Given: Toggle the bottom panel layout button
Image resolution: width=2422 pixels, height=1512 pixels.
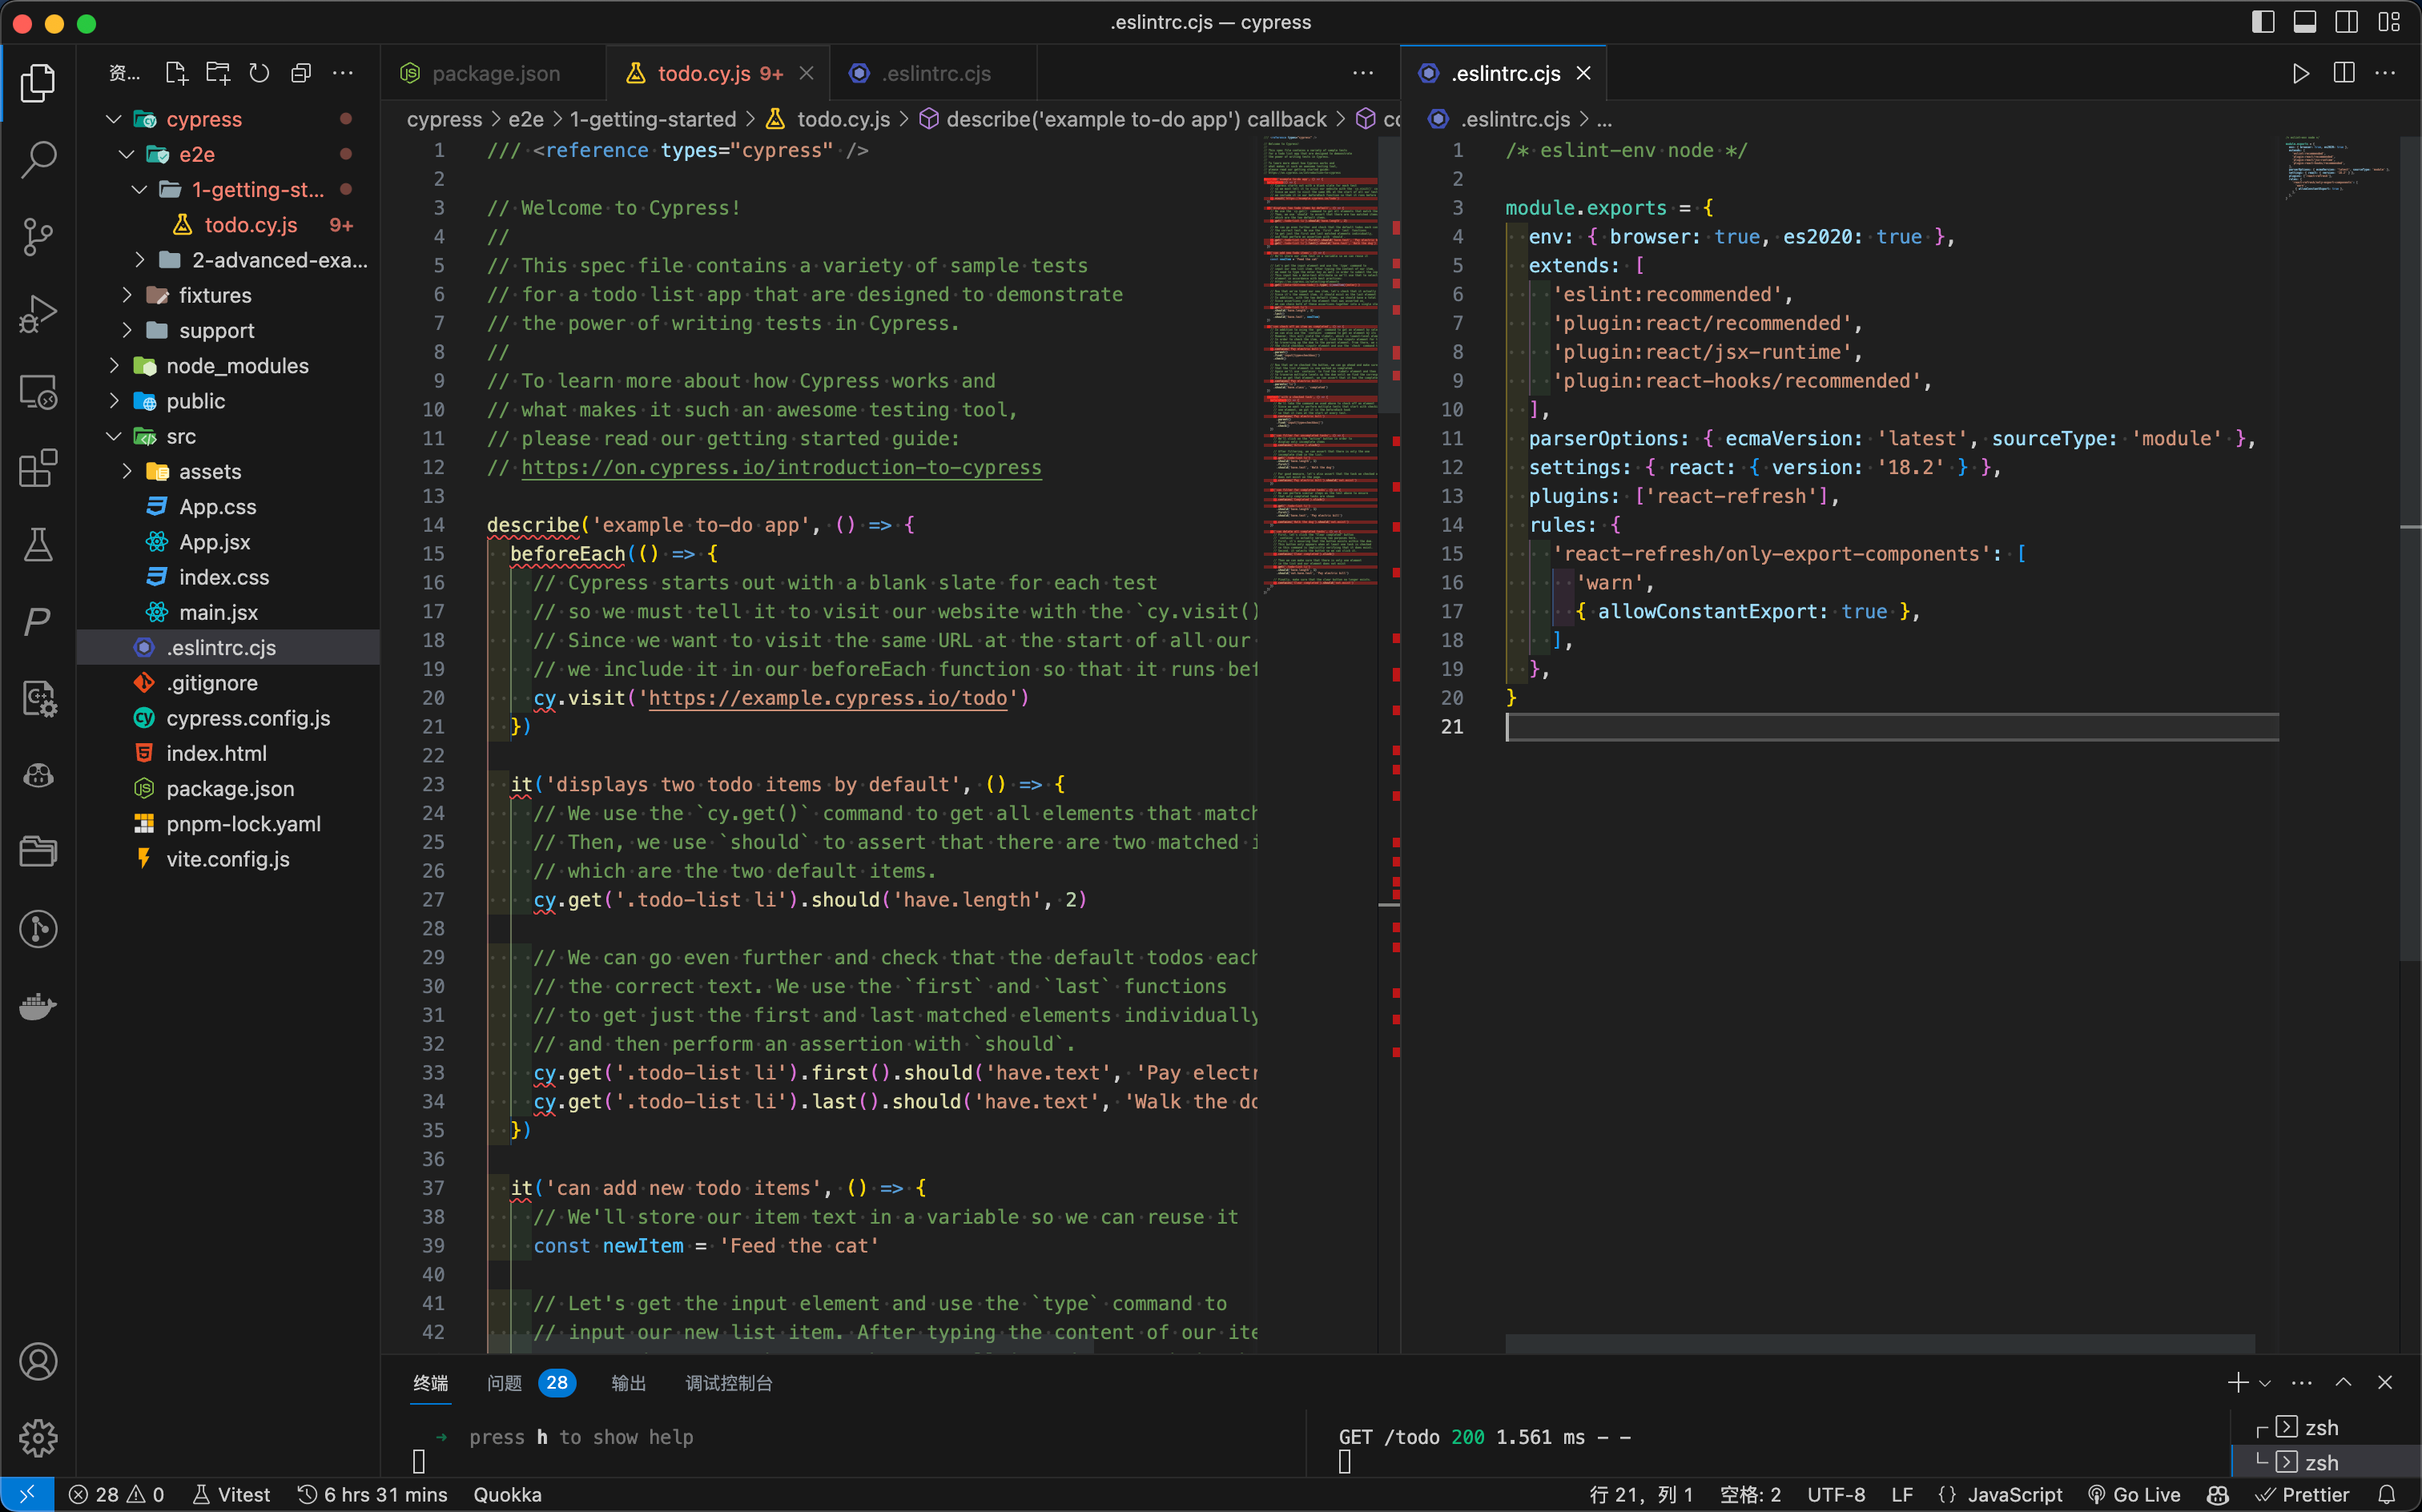Looking at the screenshot, I should 2305,22.
